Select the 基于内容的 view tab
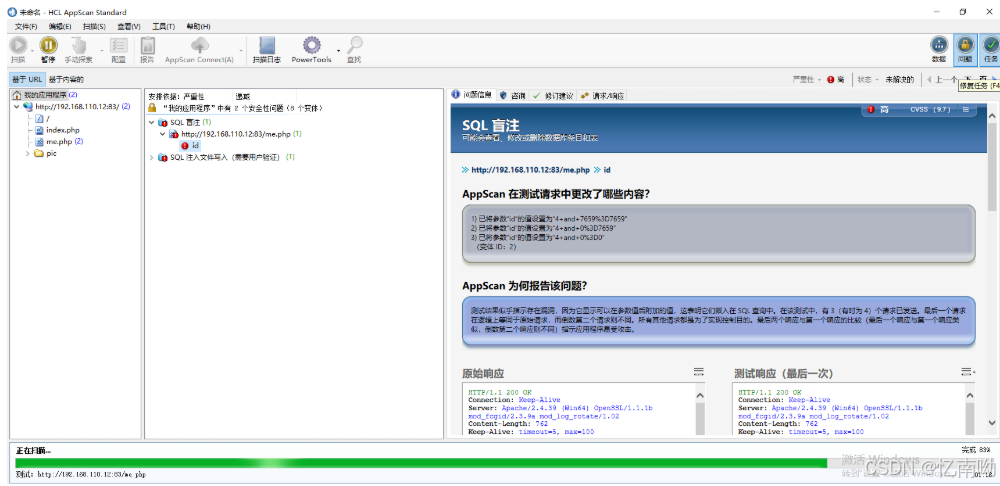Viewport: 1000px width, 486px height. coord(66,80)
